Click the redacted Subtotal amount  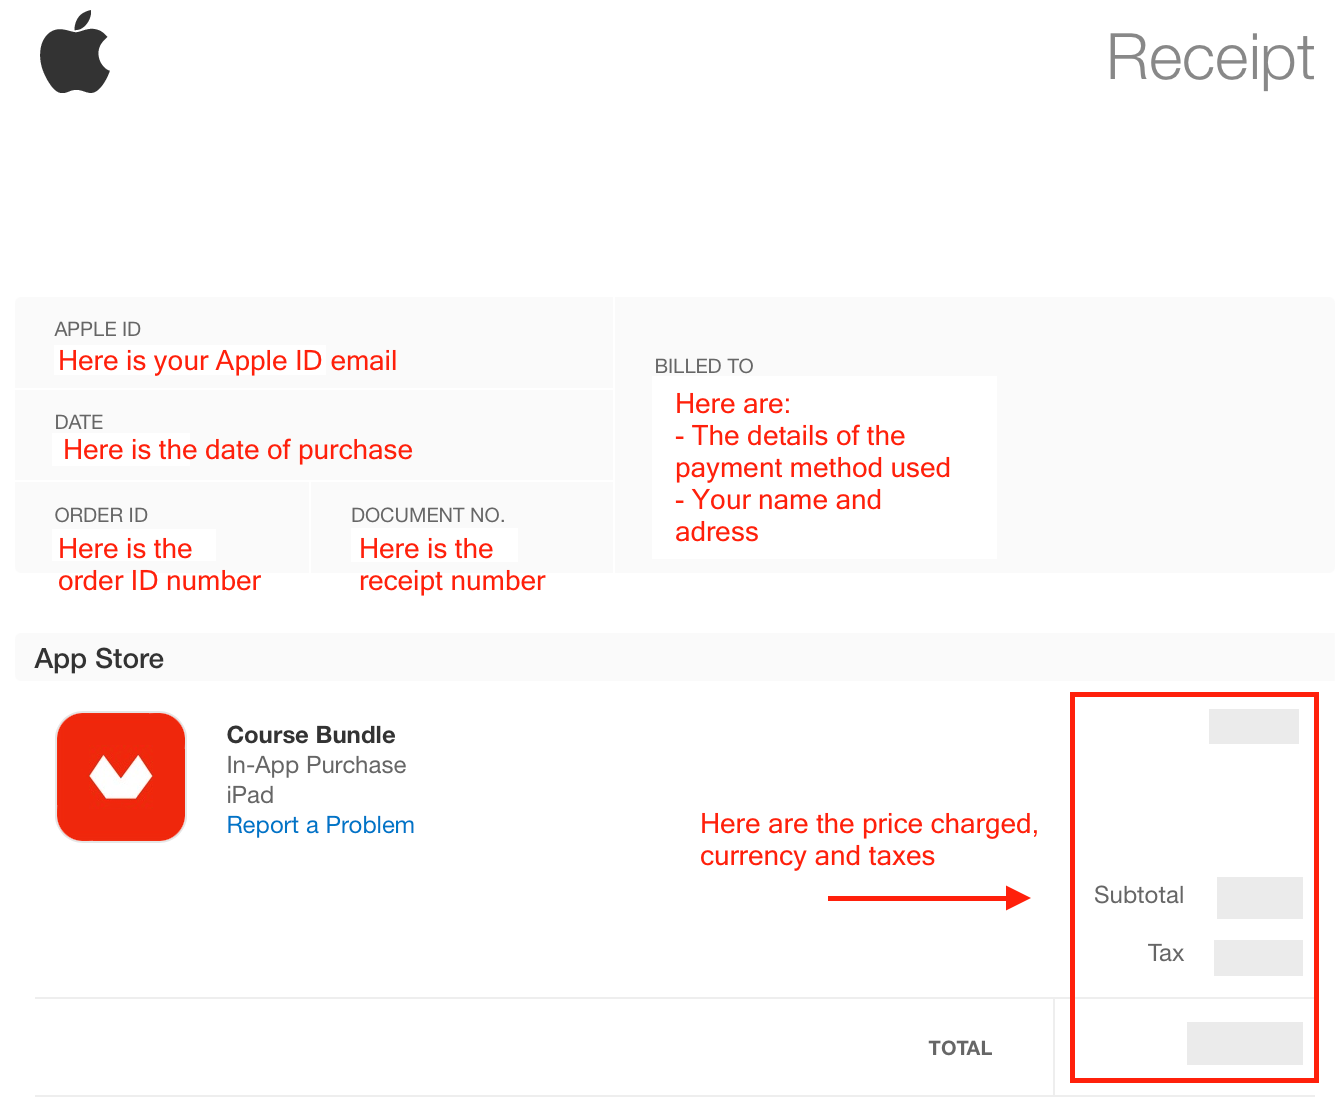(1260, 897)
